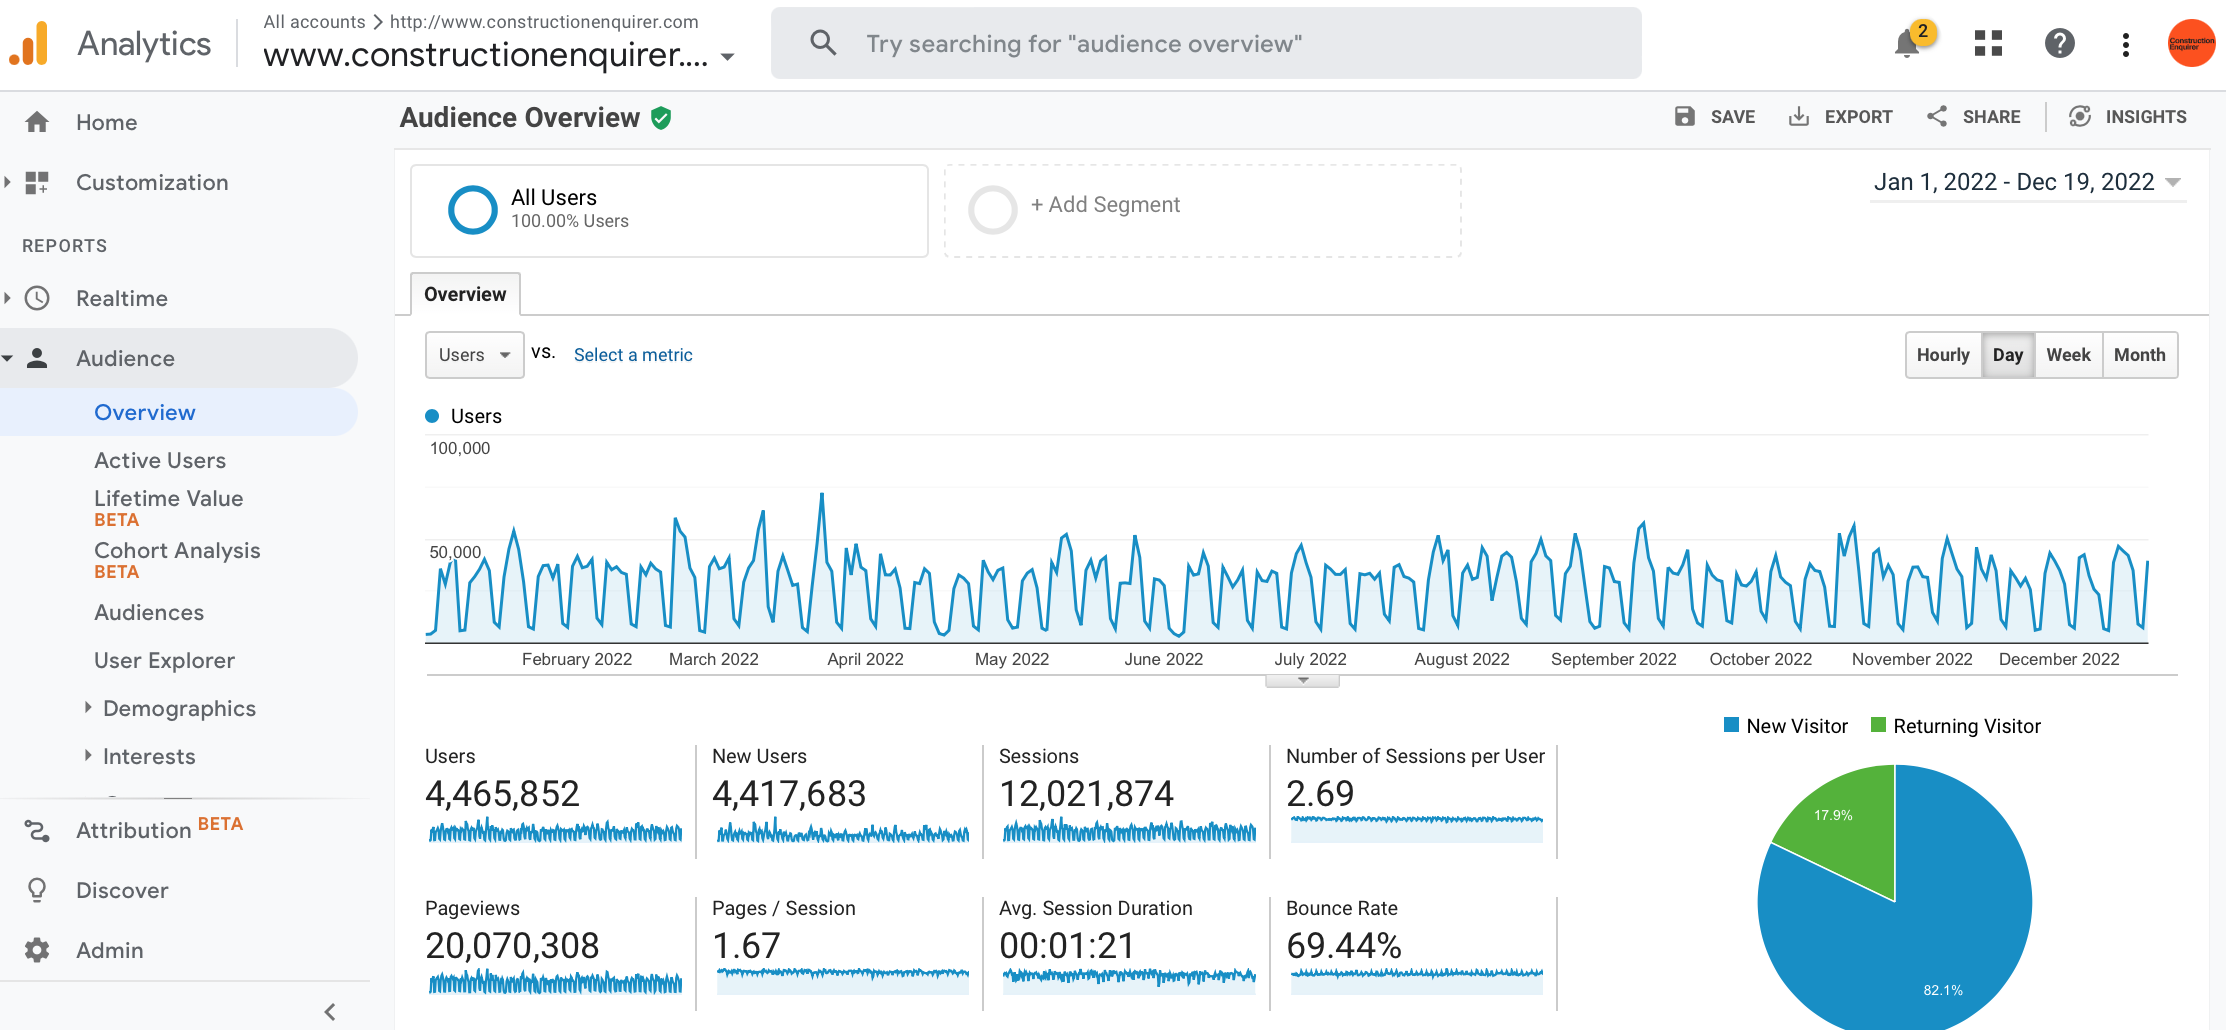Open the notifications bell

pos(1908,43)
